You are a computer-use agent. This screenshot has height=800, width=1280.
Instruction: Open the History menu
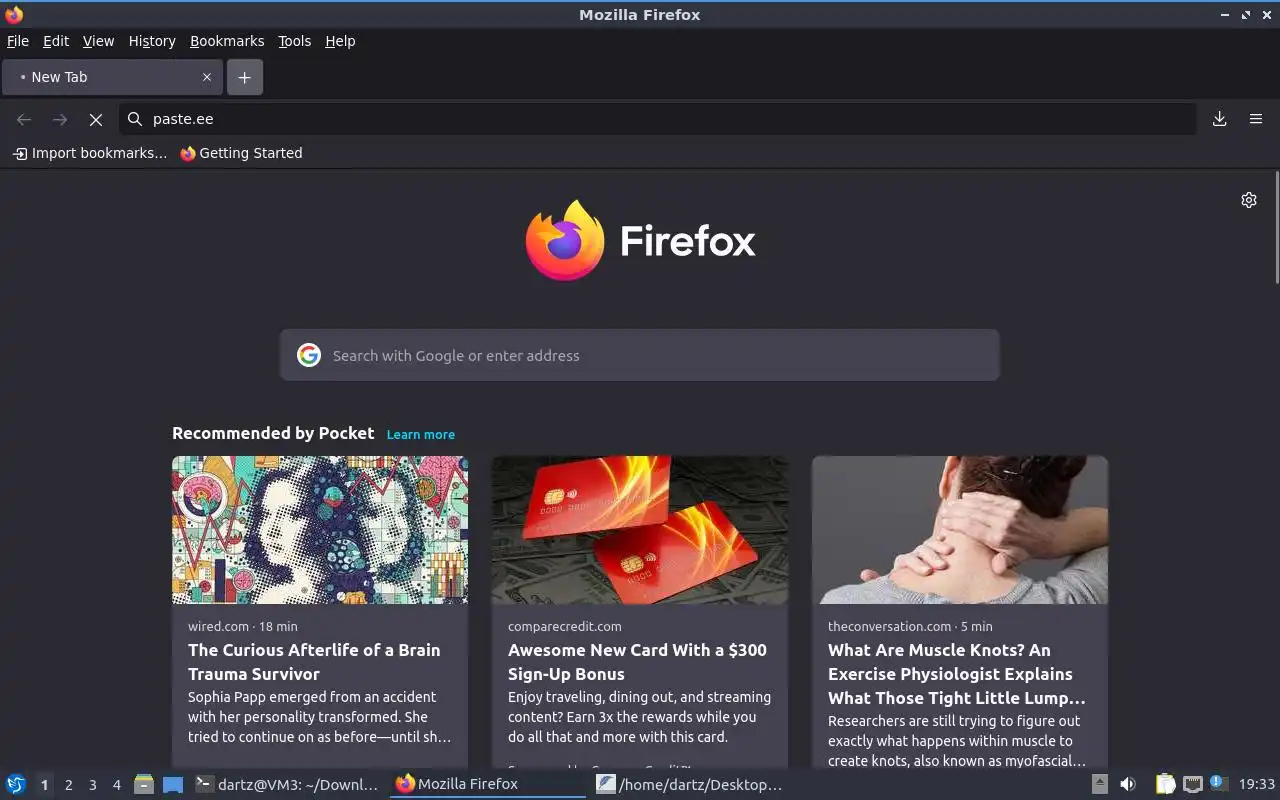point(152,41)
